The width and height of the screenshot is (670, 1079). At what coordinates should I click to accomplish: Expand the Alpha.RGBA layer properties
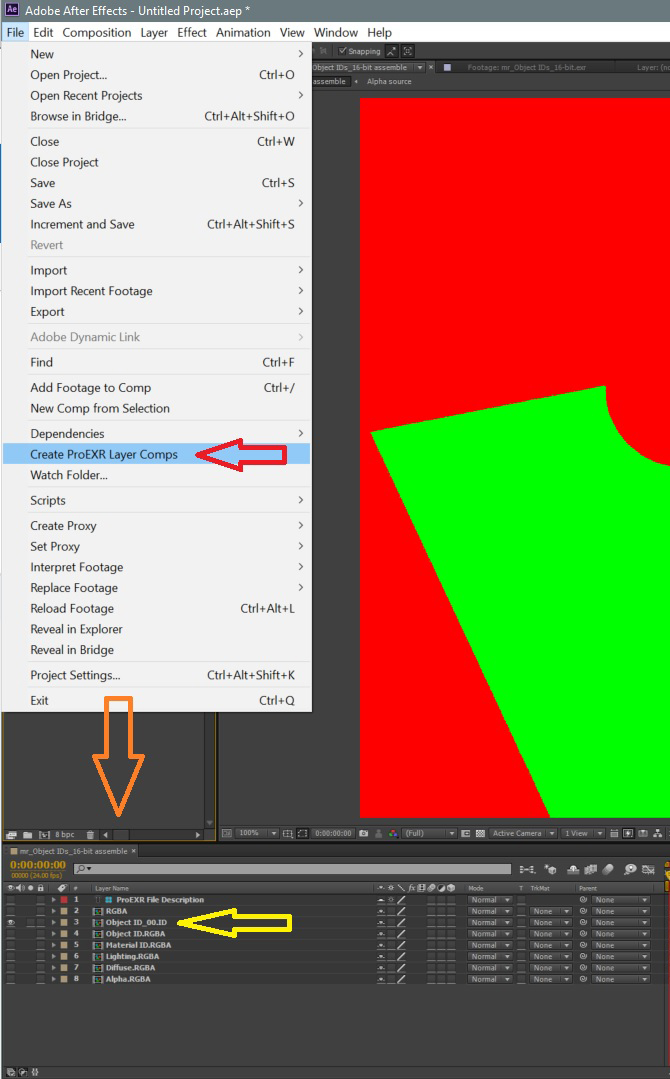click(54, 979)
